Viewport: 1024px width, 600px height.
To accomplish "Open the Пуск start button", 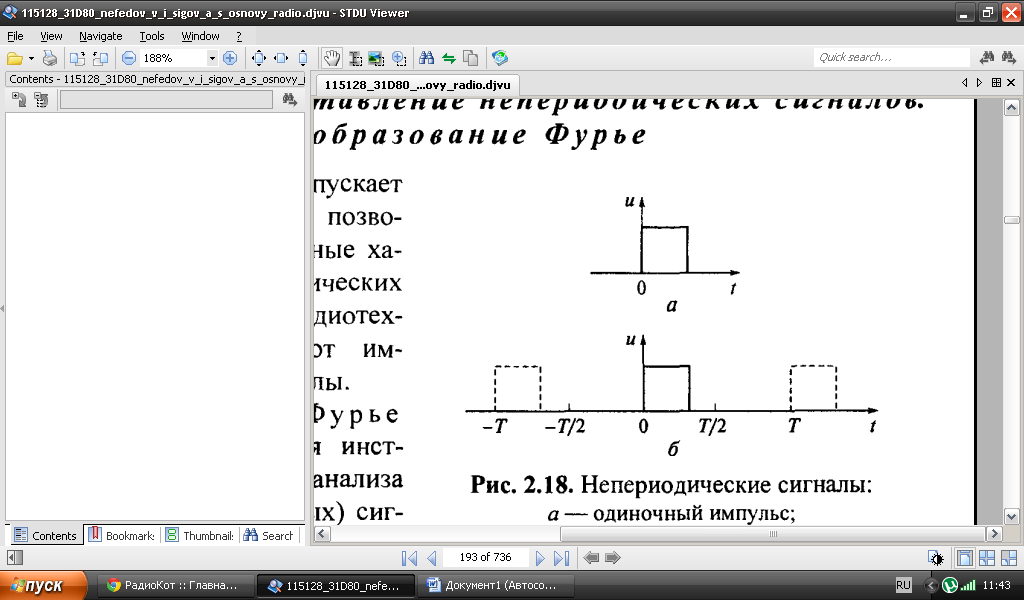I will point(43,585).
